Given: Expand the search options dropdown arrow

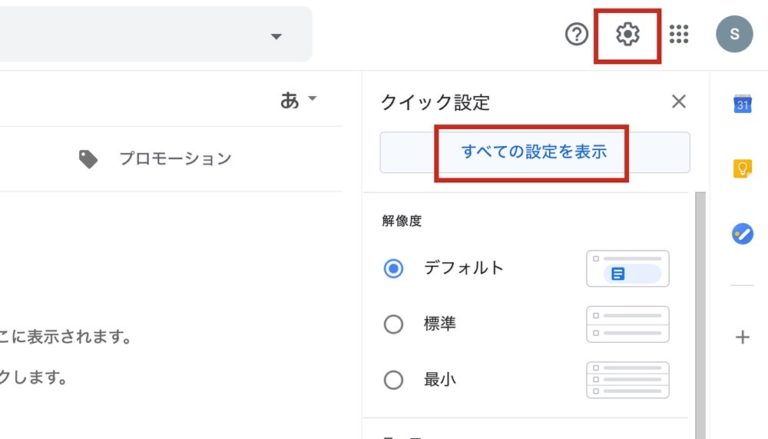Looking at the screenshot, I should click(x=275, y=37).
